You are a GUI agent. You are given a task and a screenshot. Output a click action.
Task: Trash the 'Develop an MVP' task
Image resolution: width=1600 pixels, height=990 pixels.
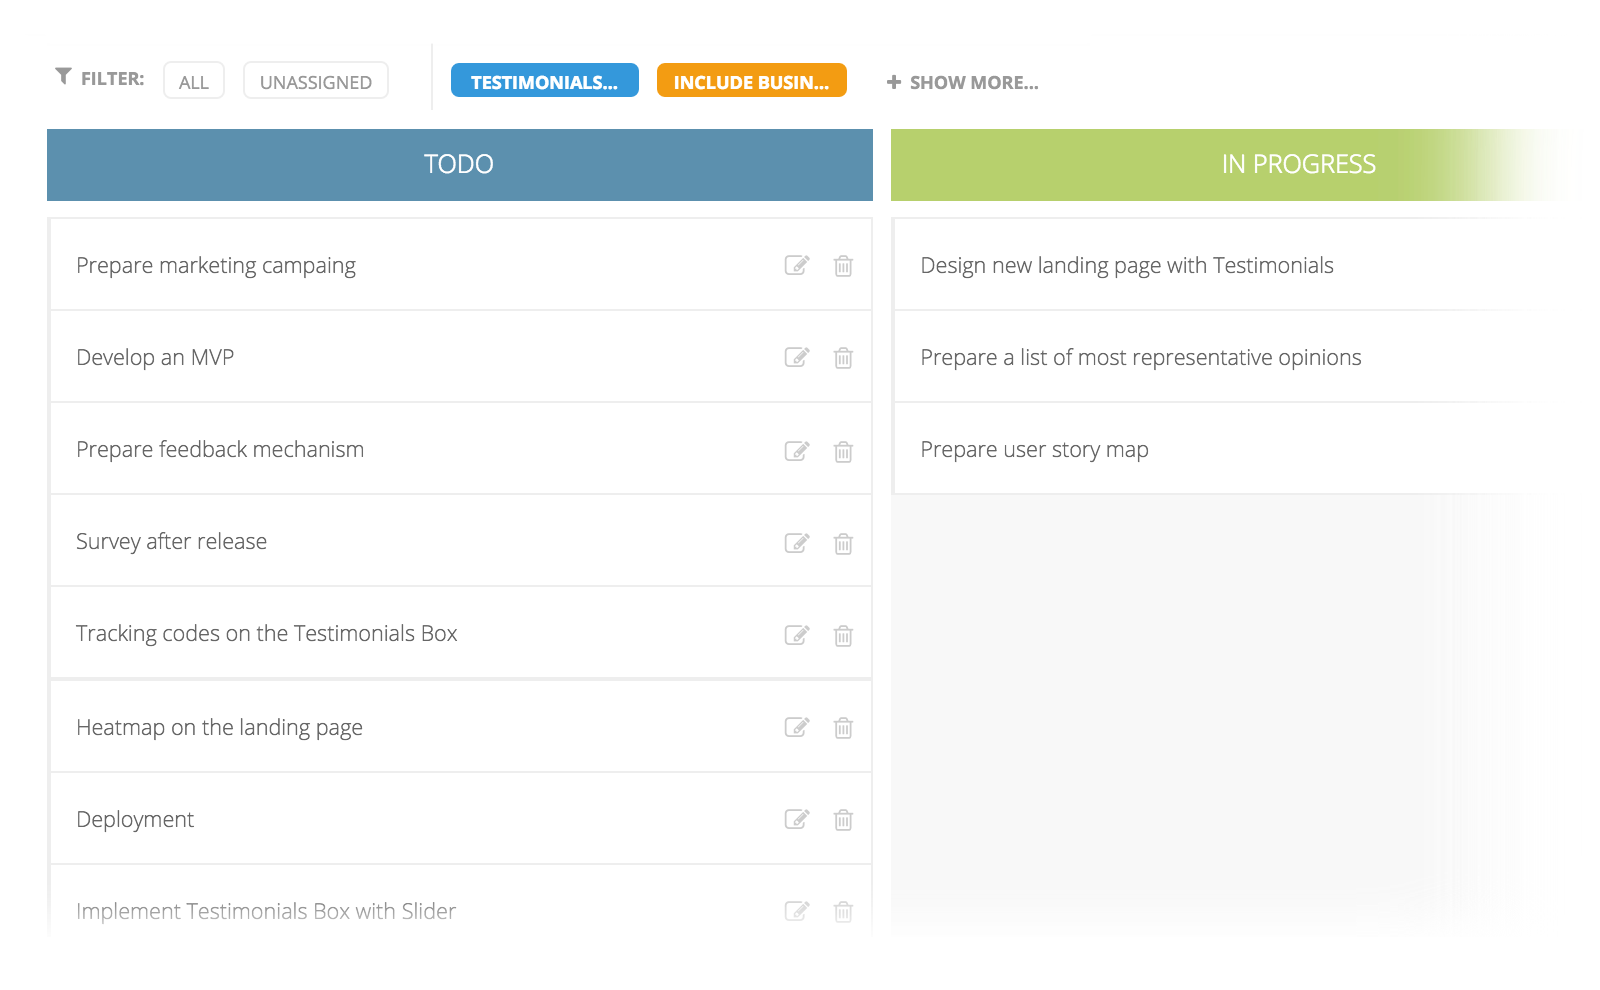tap(843, 358)
